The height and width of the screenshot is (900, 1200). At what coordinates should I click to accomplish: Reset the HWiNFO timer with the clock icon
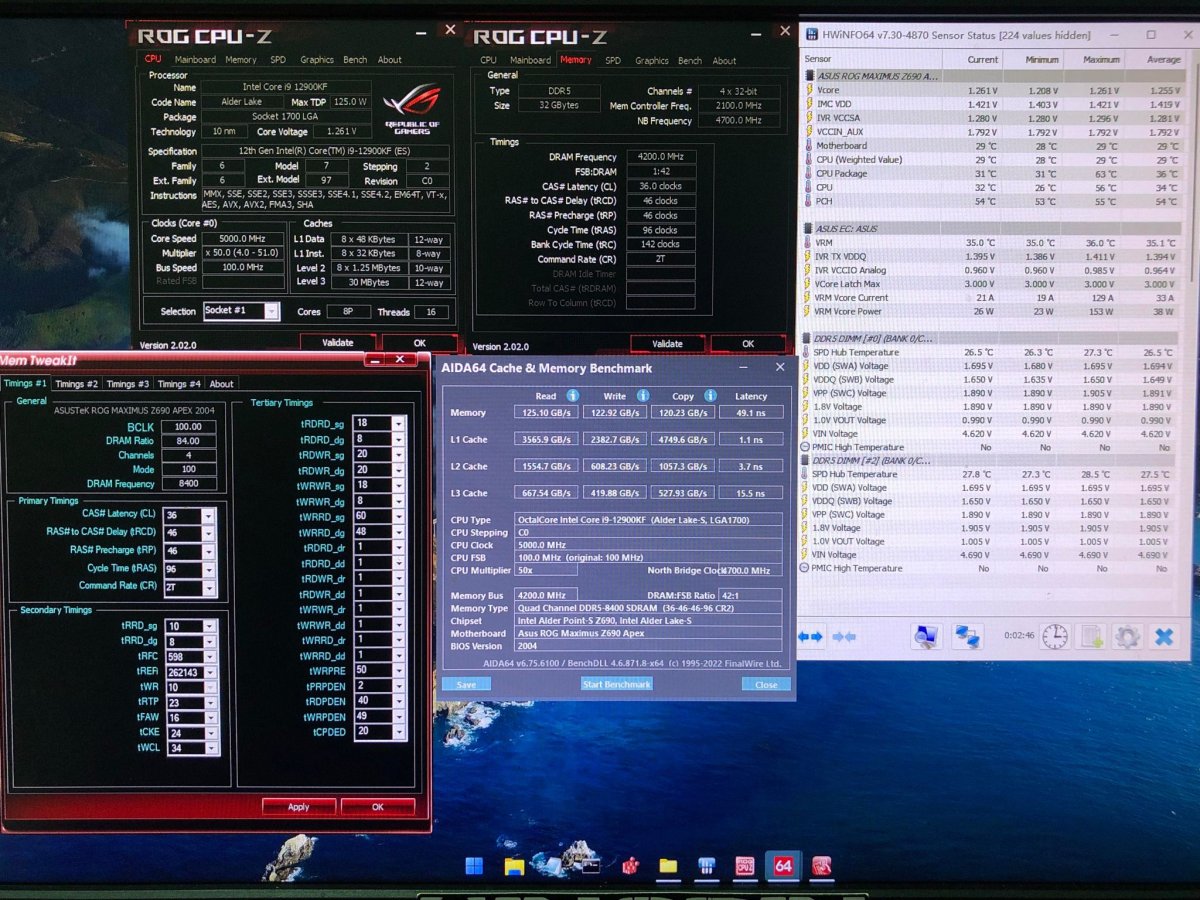pyautogui.click(x=1055, y=636)
